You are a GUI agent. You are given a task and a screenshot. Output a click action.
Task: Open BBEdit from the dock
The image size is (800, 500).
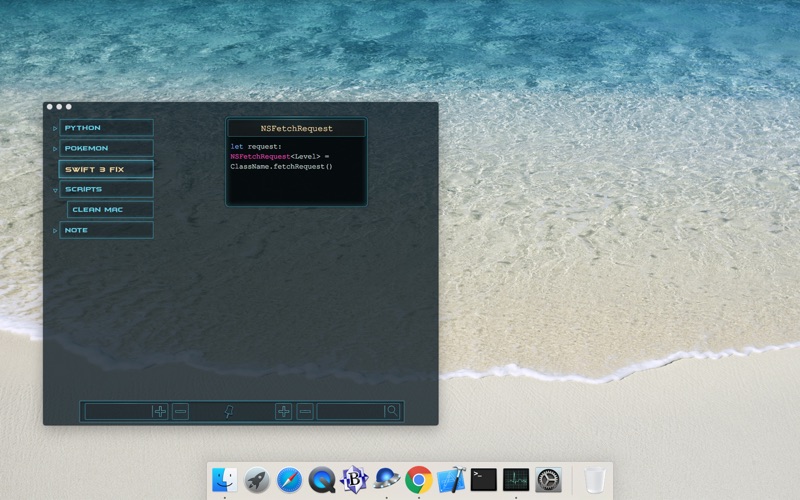(x=355, y=480)
